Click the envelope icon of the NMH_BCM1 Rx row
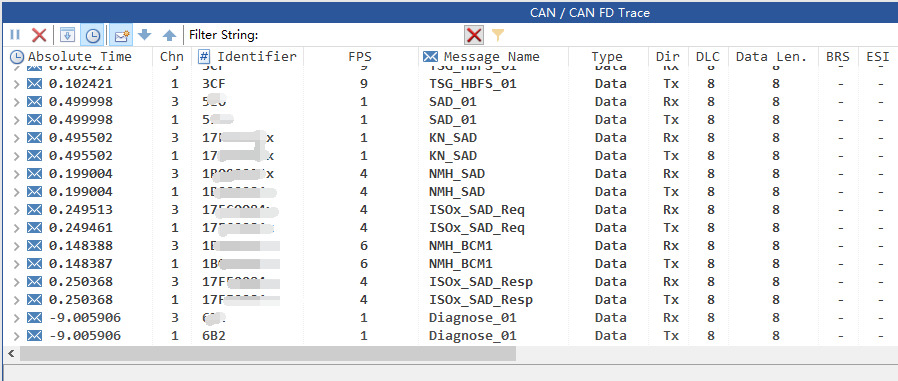Viewport: 898px width, 381px height. pyautogui.click(x=35, y=246)
